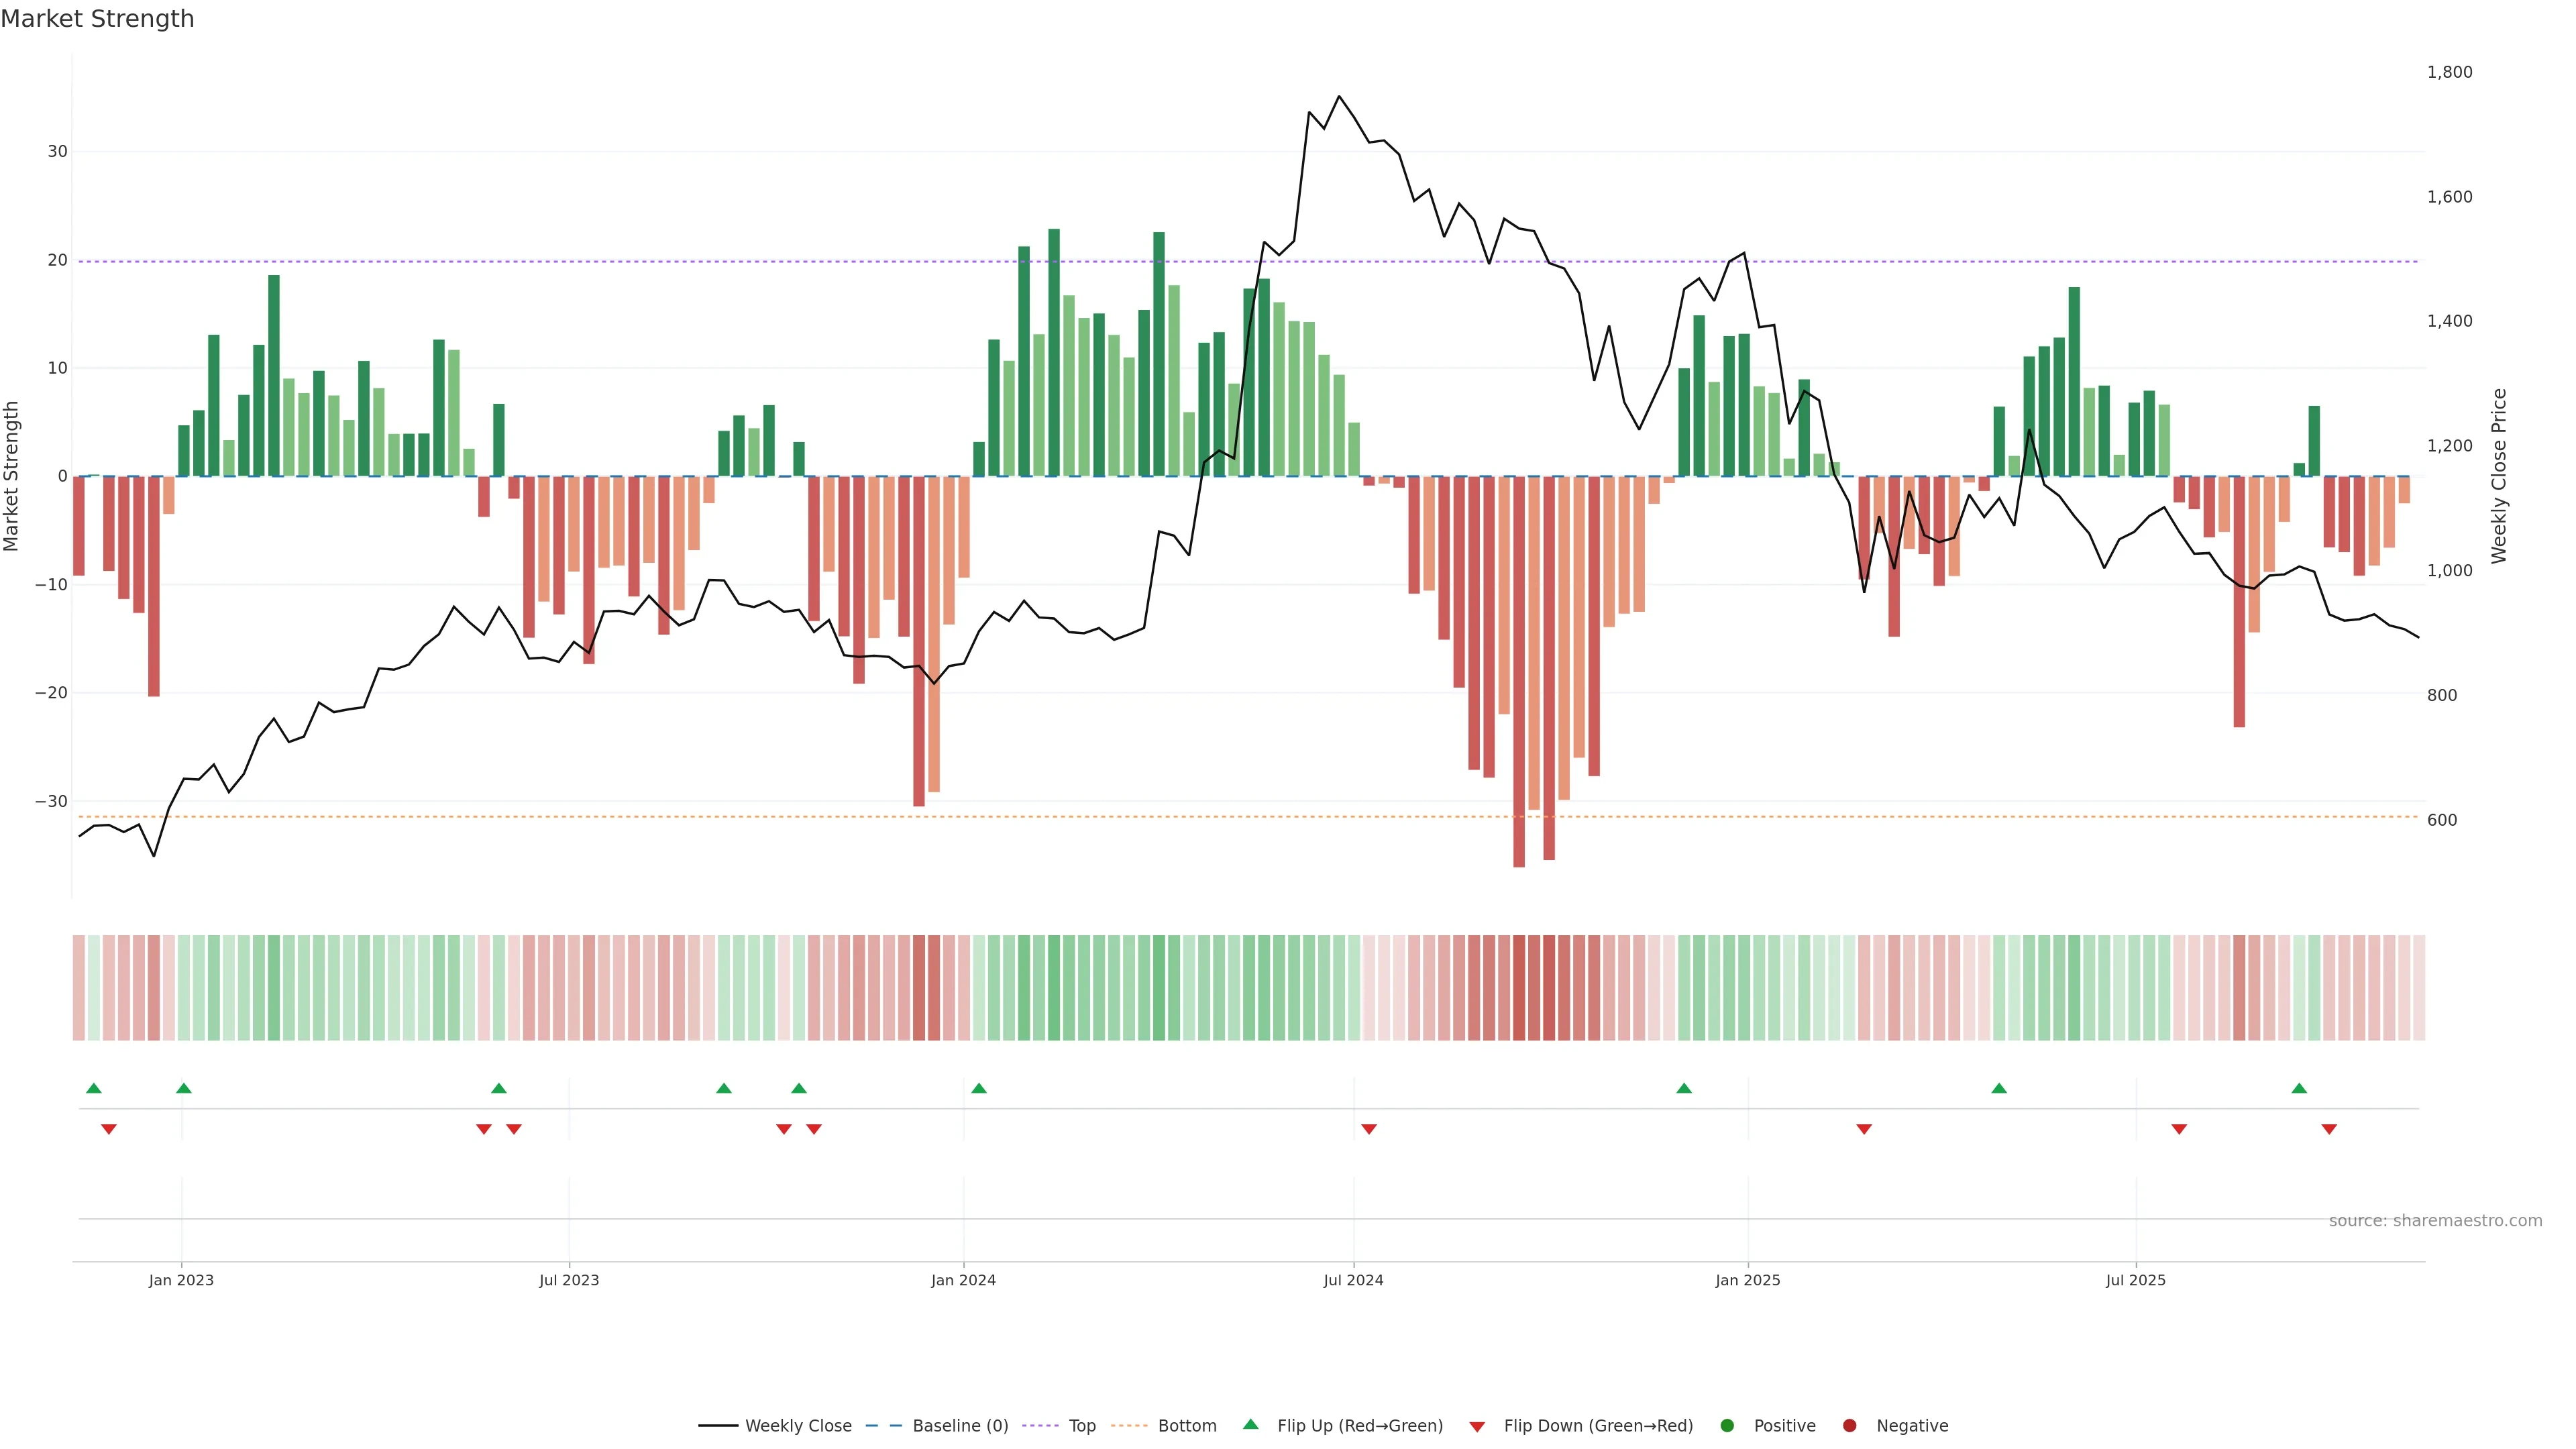This screenshot has height=1449, width=2576.
Task: Toggle Flip Up (Red→Green) legend entry
Action: pyautogui.click(x=1359, y=1426)
